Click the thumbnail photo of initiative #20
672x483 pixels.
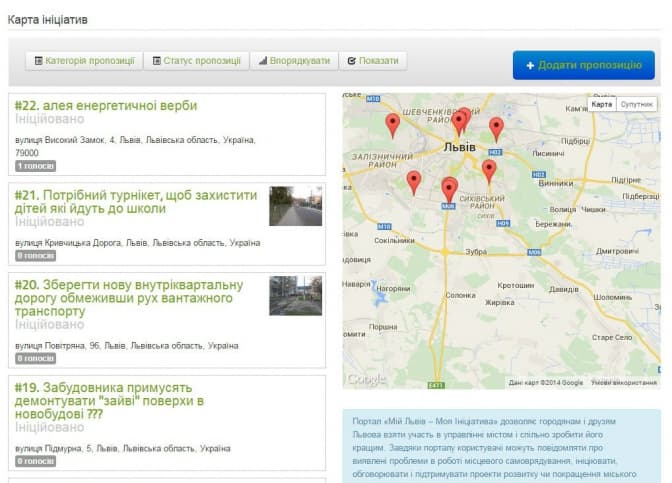tap(295, 296)
